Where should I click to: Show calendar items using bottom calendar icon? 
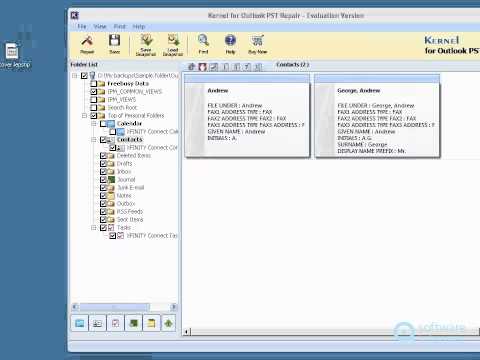[x=80, y=323]
